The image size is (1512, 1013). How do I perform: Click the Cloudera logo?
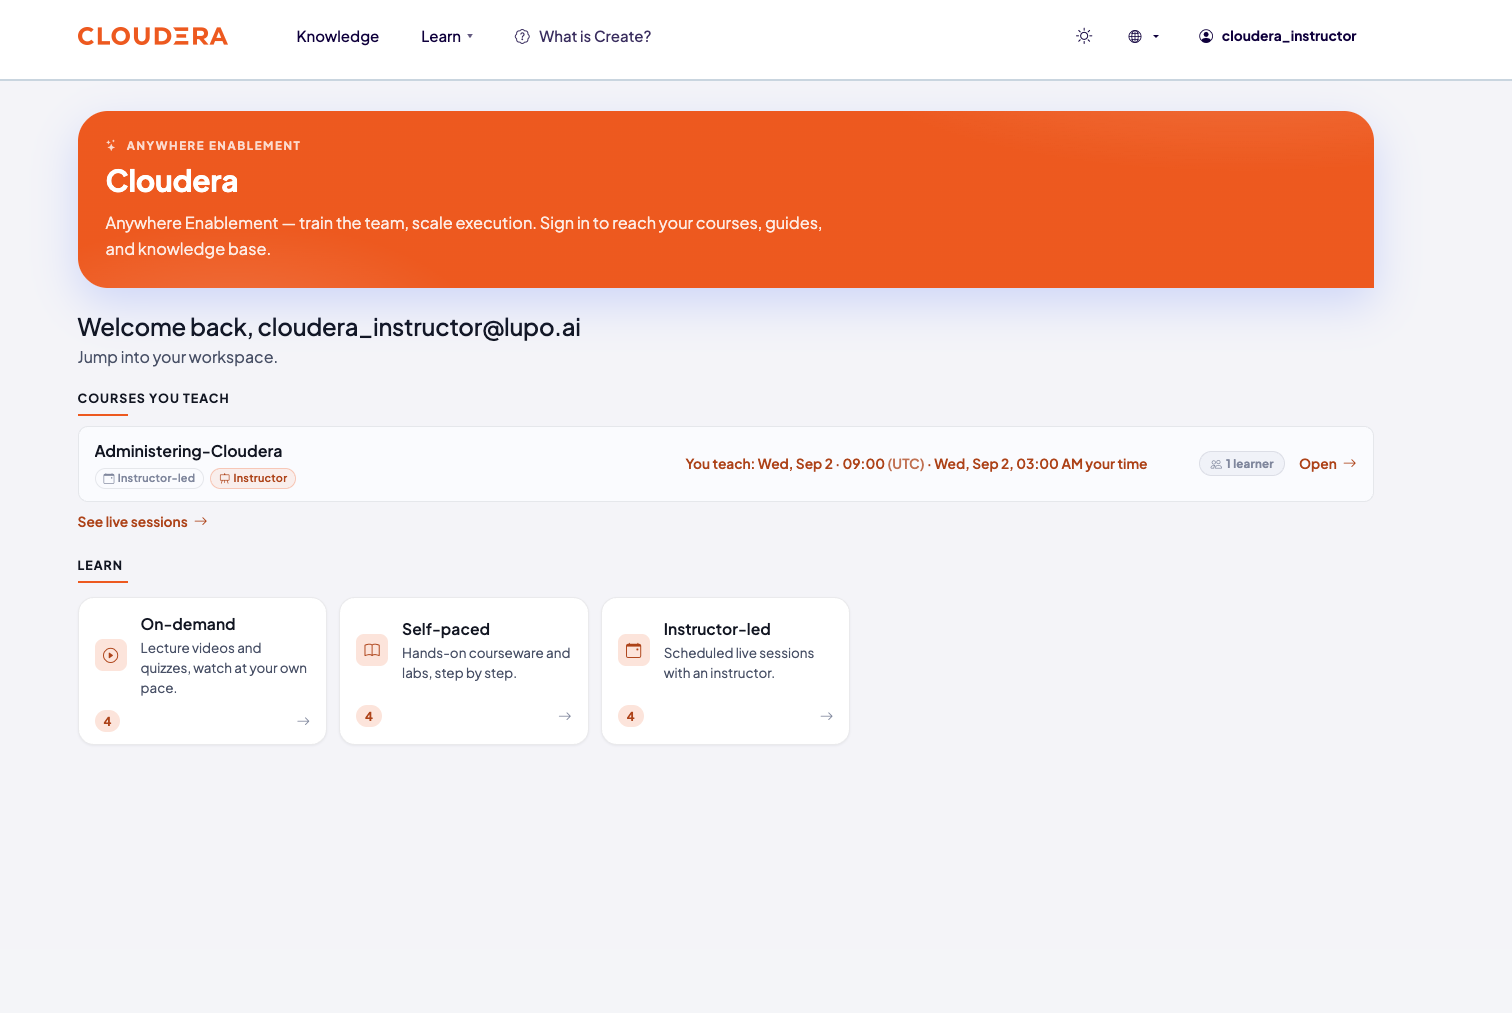[153, 36]
